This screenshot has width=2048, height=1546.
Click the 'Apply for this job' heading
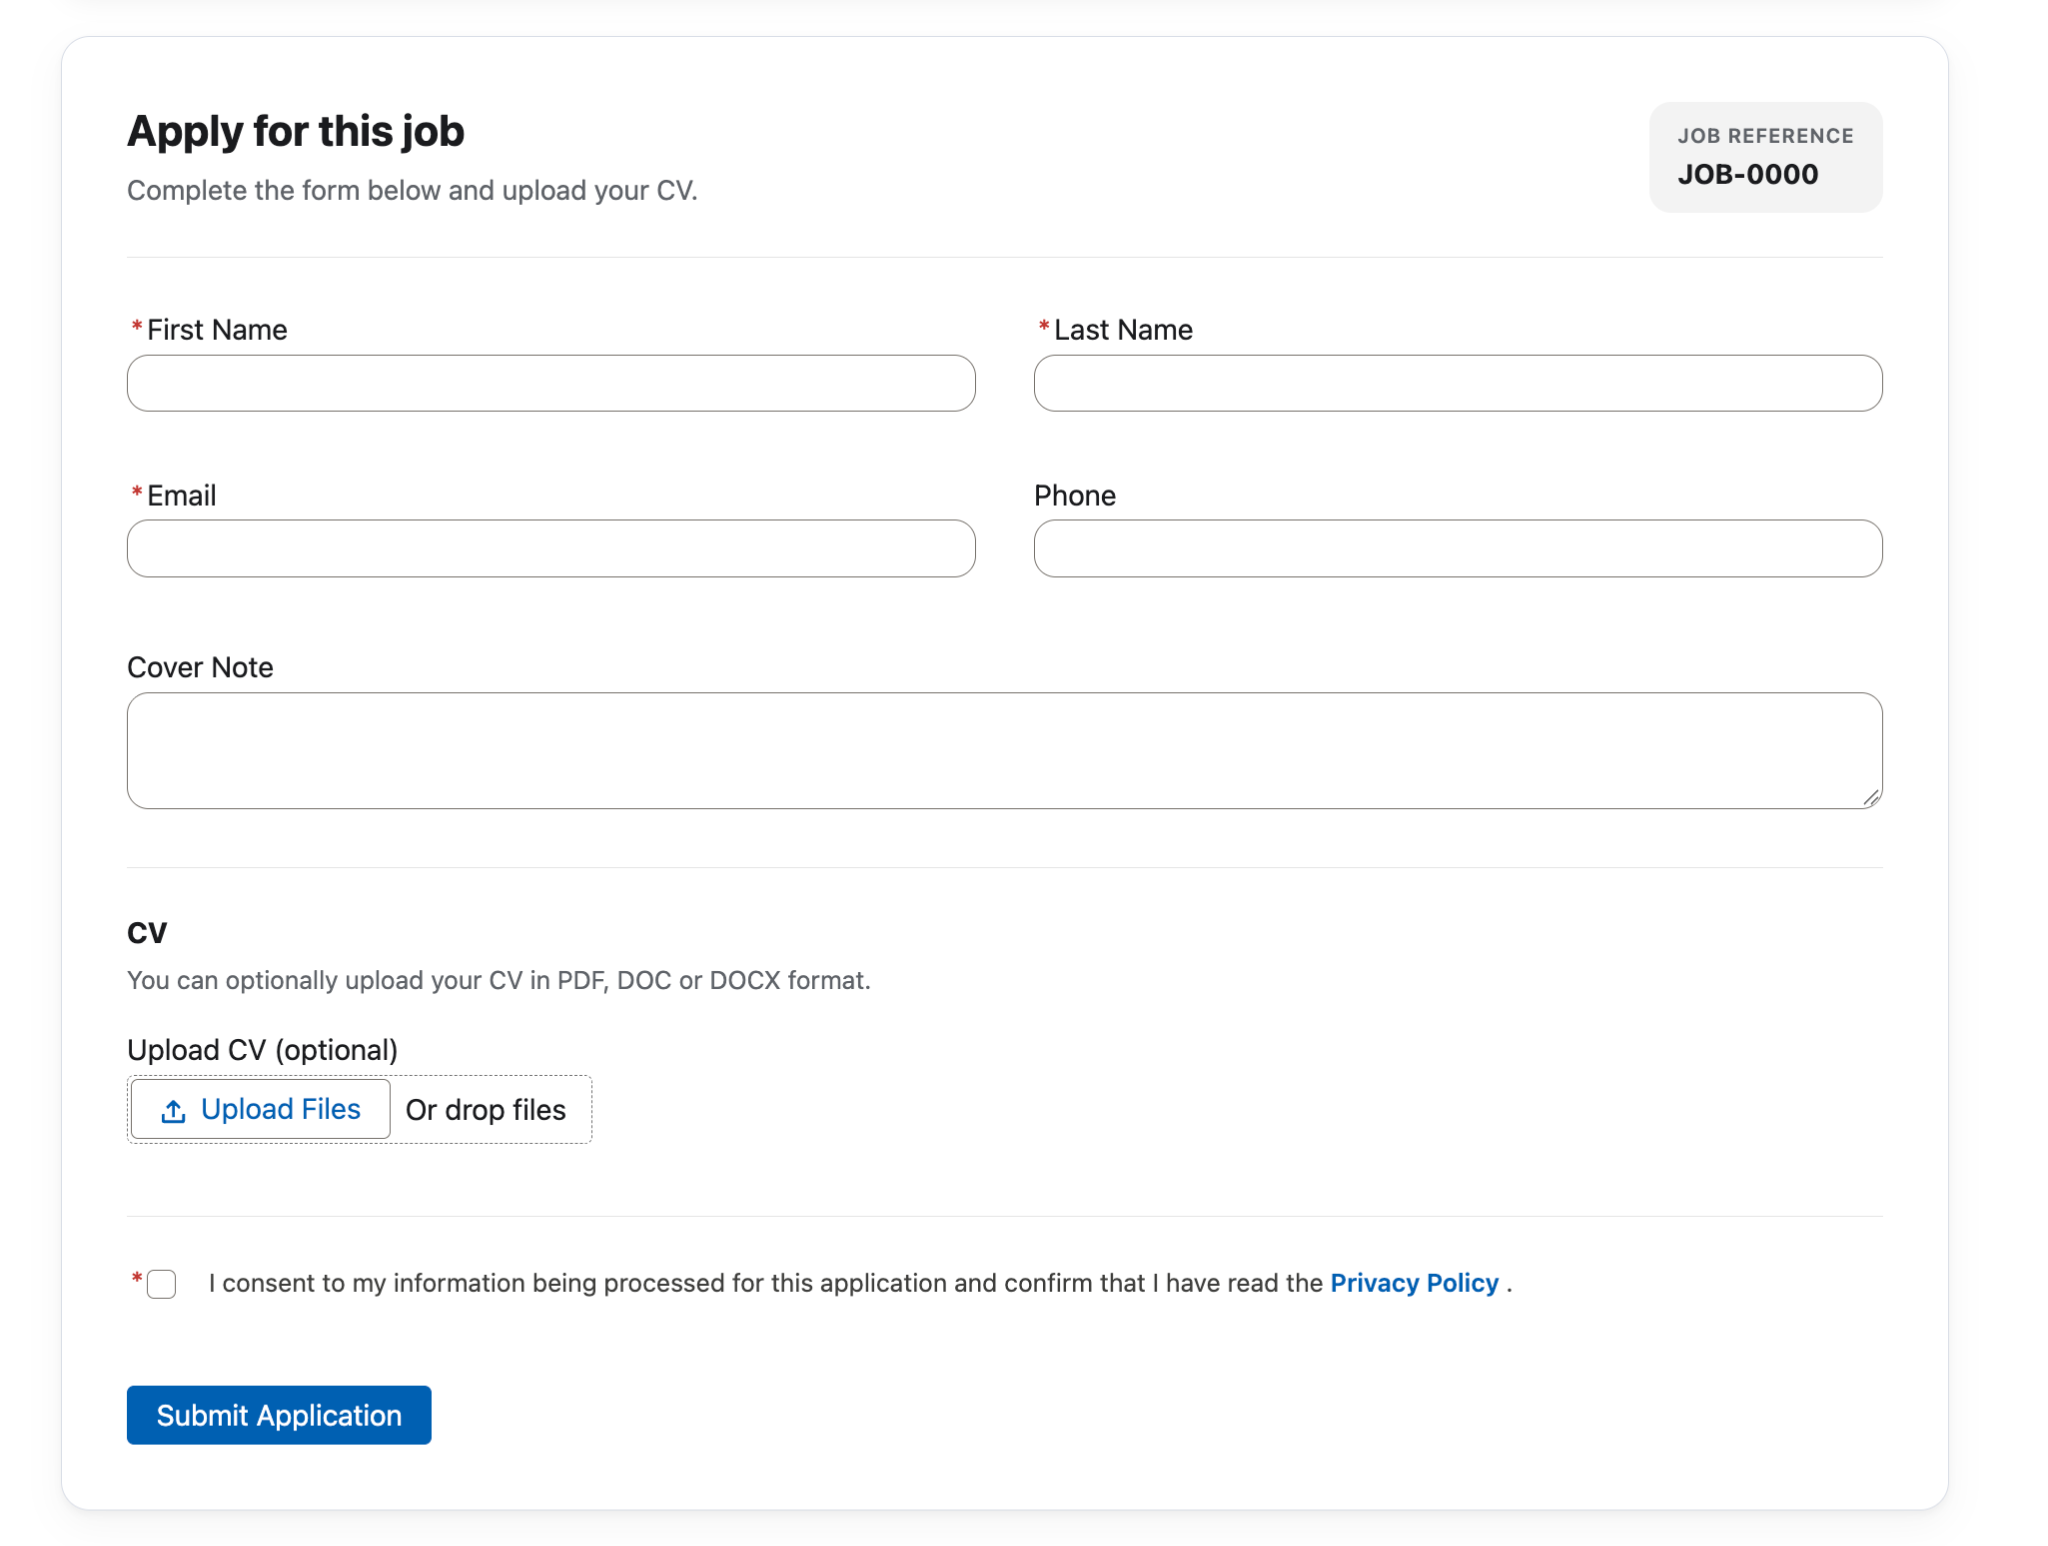tap(296, 131)
